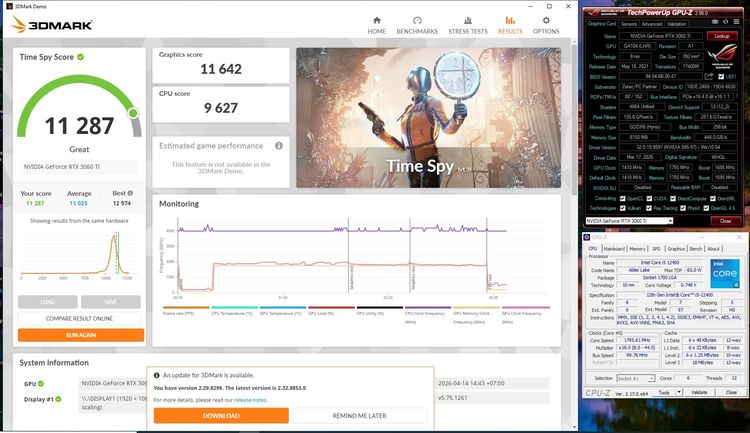This screenshot has width=750, height=433.
Task: Click the score distribution chart
Action: pyautogui.click(x=77, y=255)
